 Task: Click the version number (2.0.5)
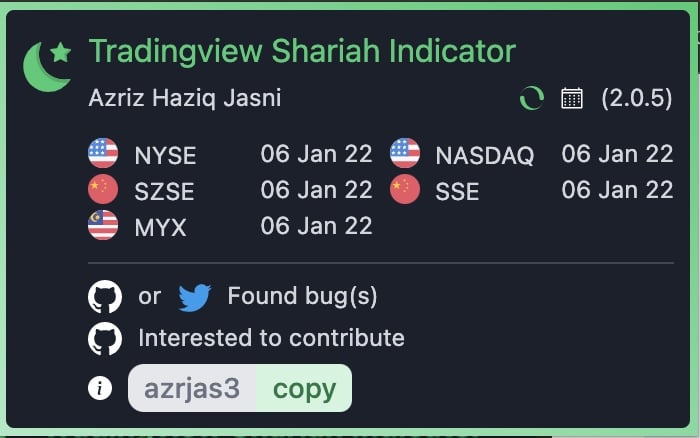pyautogui.click(x=637, y=98)
